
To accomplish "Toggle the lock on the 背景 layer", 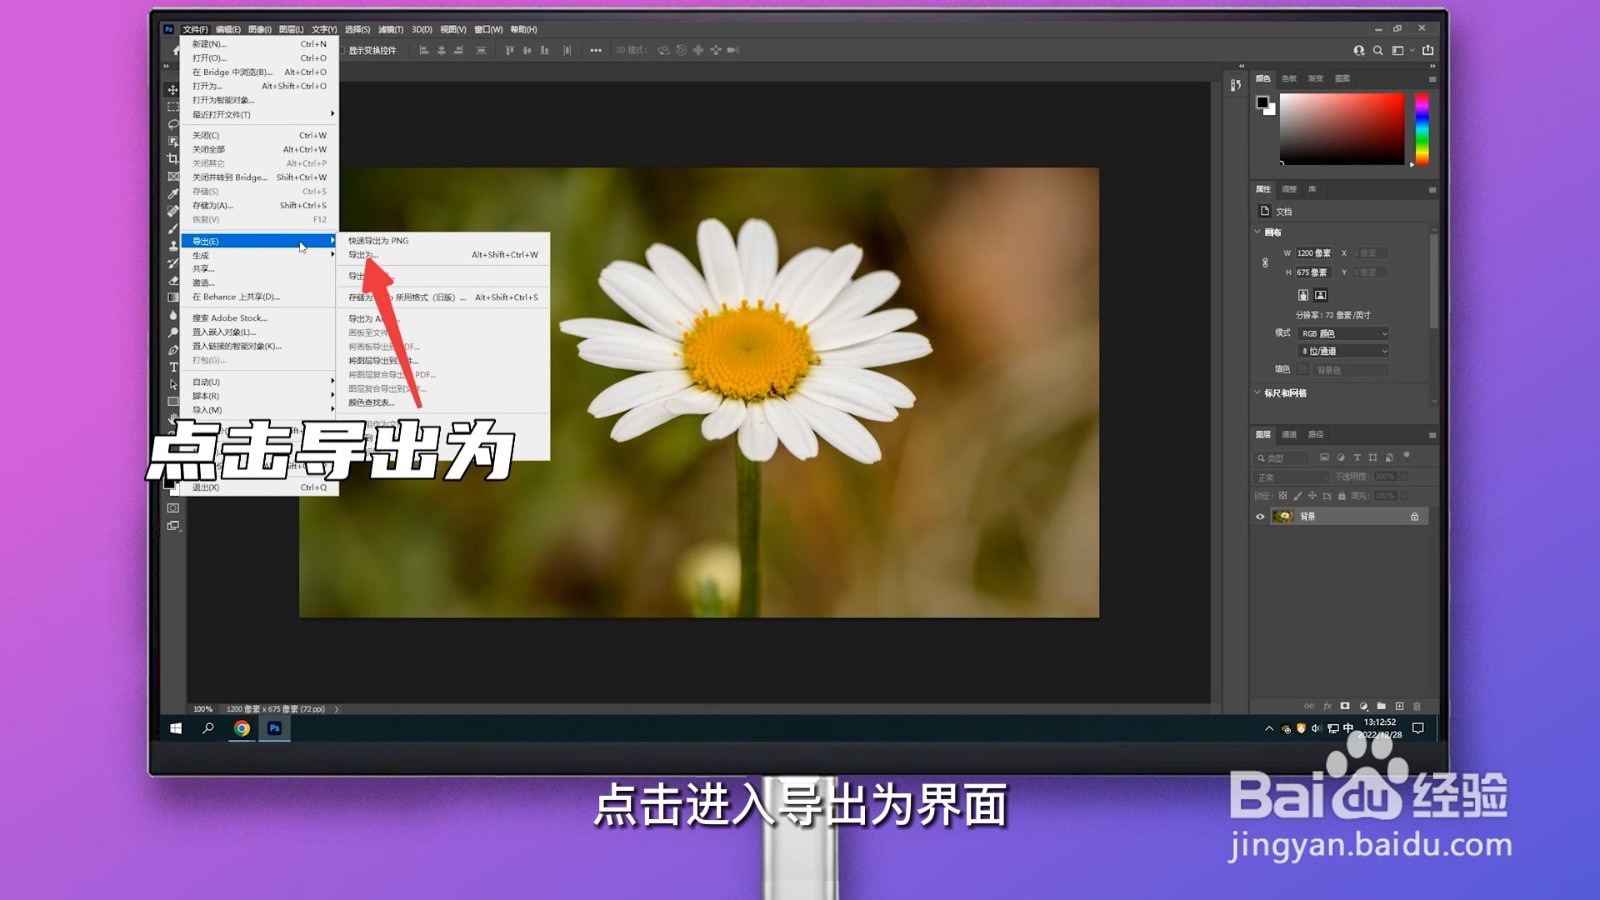I will (1415, 516).
